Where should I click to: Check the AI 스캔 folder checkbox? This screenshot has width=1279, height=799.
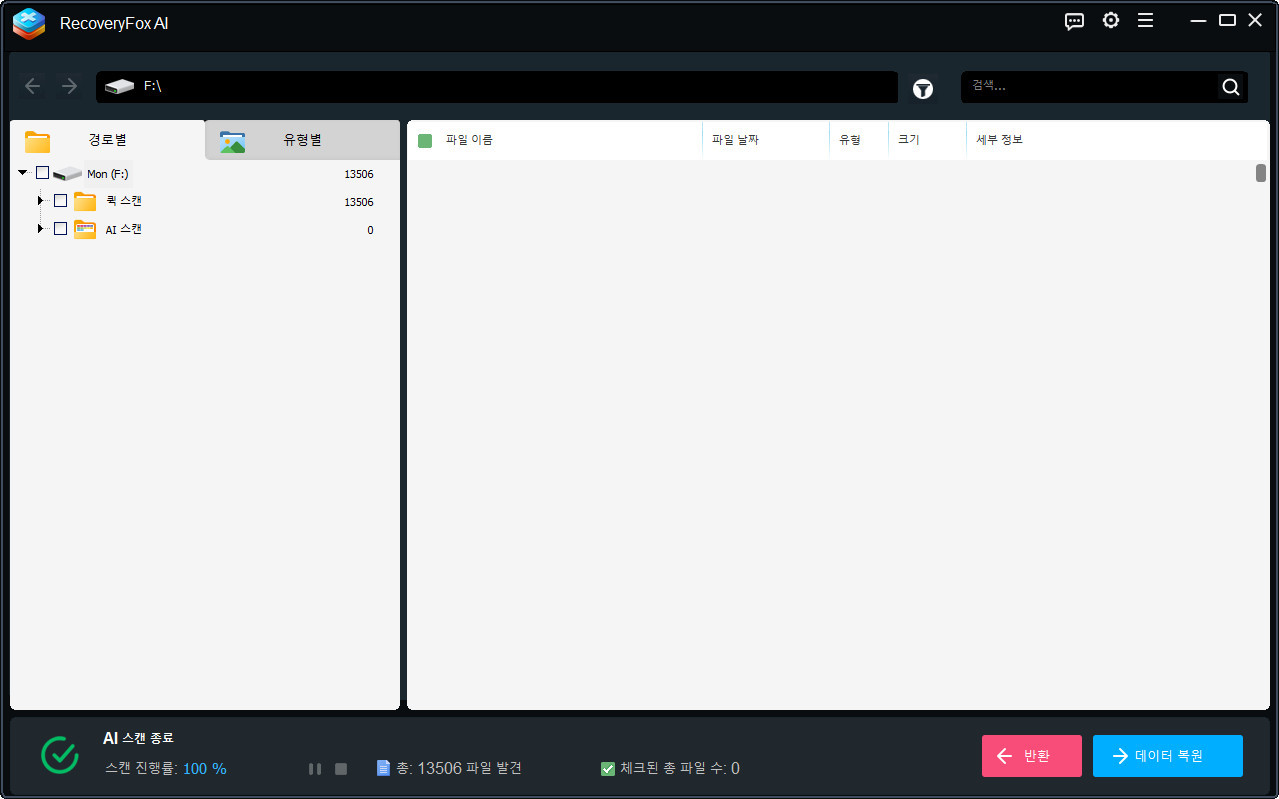click(60, 229)
